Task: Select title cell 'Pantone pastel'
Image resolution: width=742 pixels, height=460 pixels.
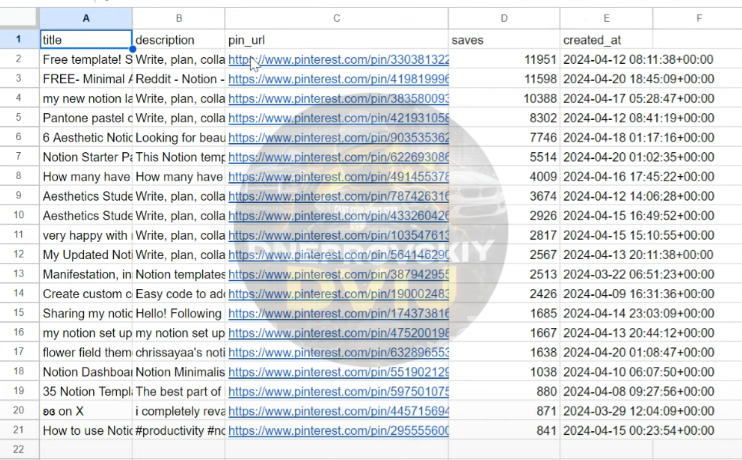Action: 86,118
